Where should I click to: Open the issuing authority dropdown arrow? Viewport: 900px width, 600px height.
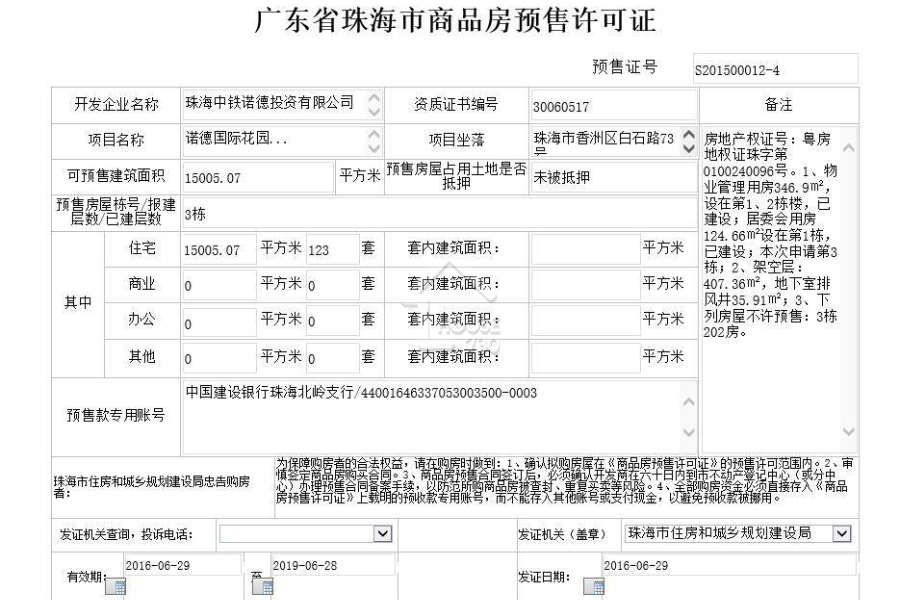tap(841, 534)
